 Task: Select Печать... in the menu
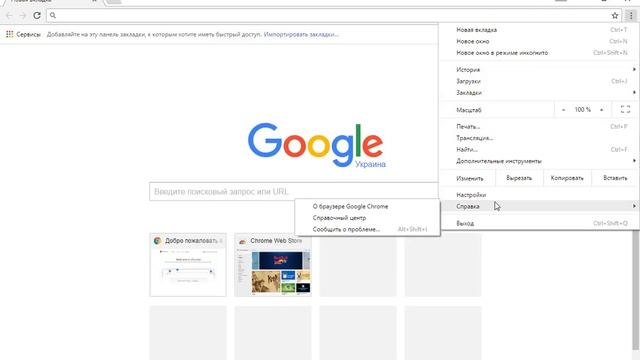click(x=539, y=127)
